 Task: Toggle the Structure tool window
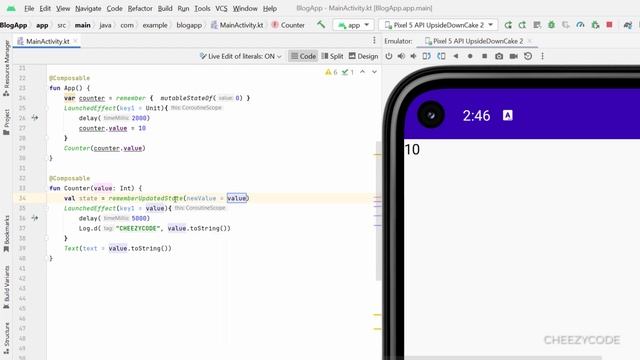(x=6, y=338)
